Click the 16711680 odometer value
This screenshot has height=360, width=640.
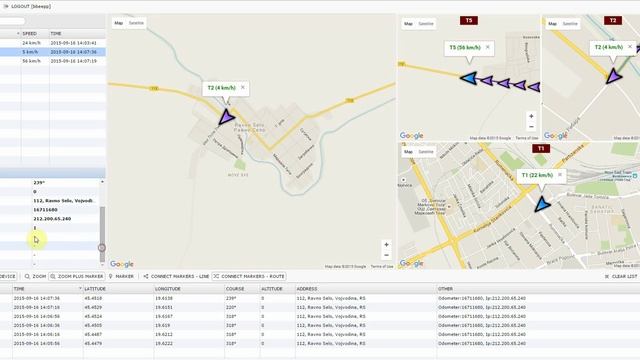pyautogui.click(x=45, y=210)
